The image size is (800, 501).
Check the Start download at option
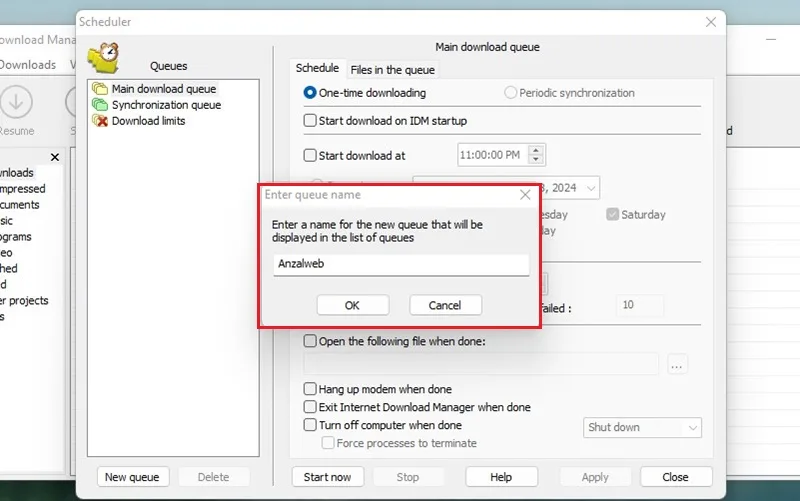(310, 155)
